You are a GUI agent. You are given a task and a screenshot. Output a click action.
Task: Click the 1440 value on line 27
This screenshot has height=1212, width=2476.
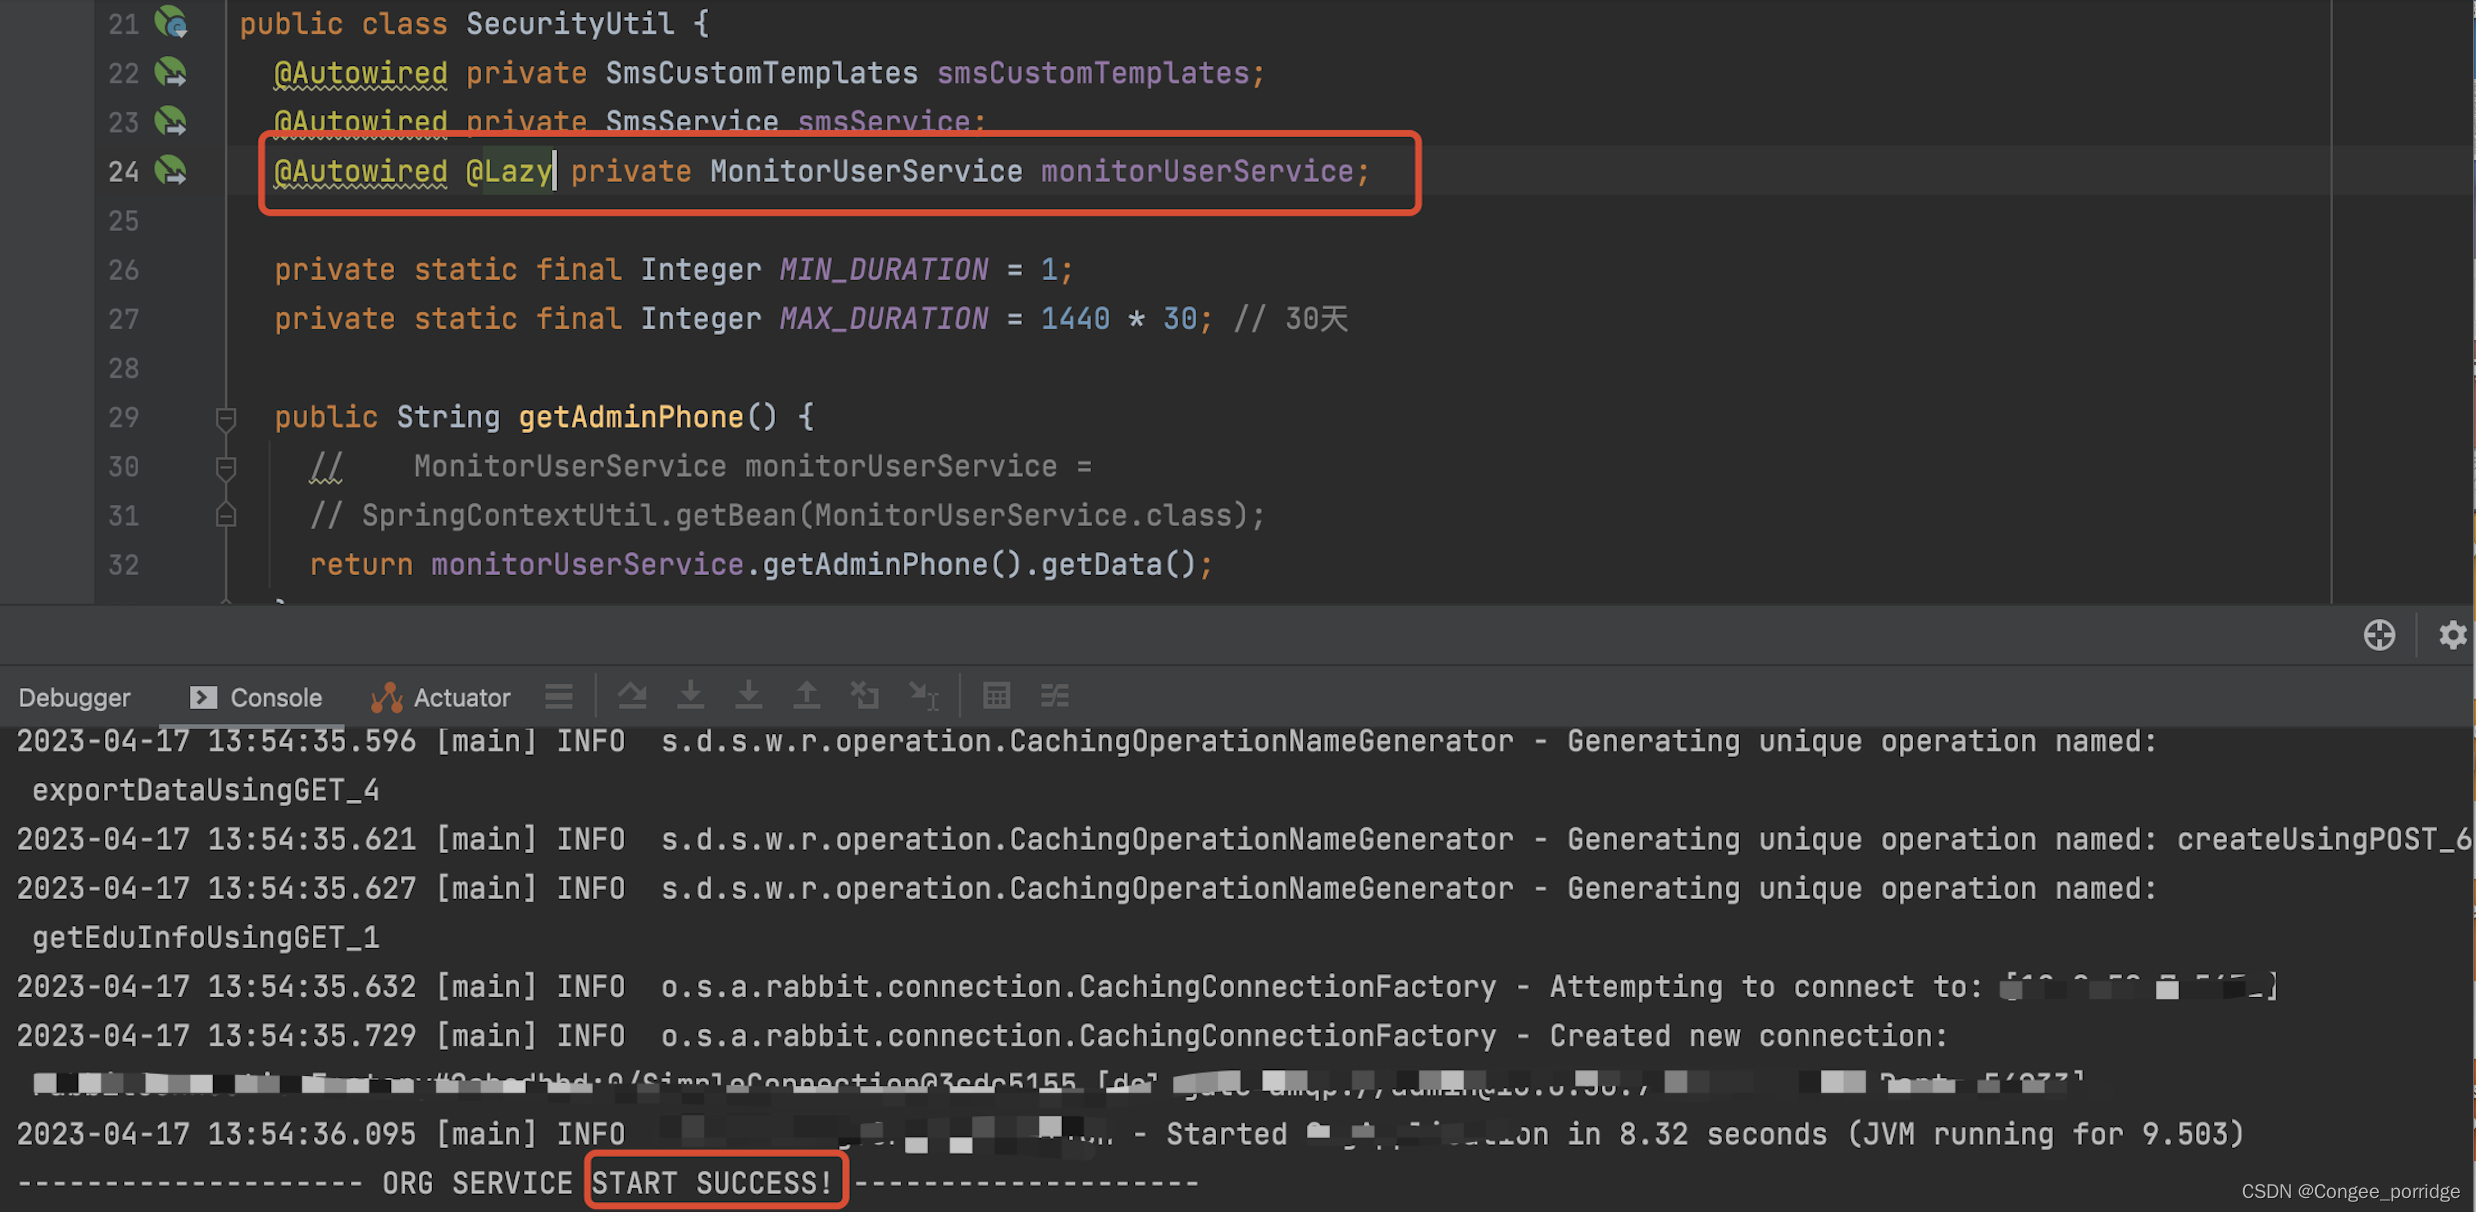pyautogui.click(x=1075, y=319)
